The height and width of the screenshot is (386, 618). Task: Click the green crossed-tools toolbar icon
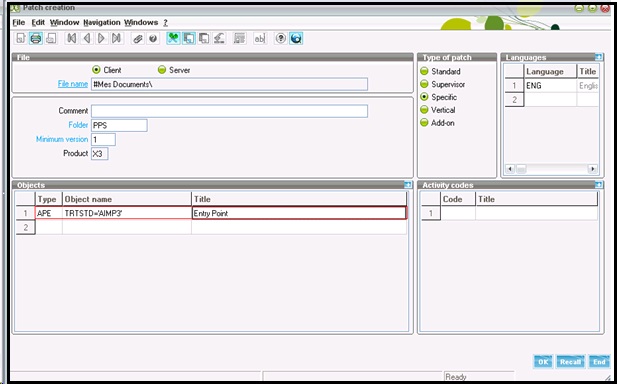point(173,38)
